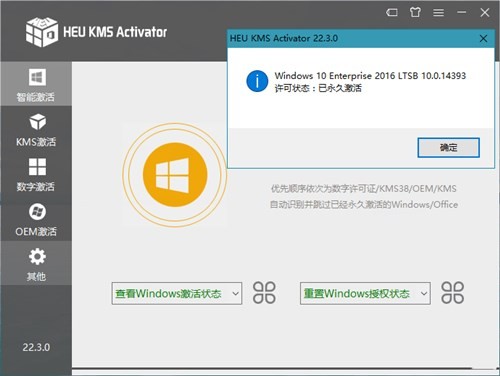Select the KMS激活 sidebar tab
This screenshot has width=500, height=376.
36,129
